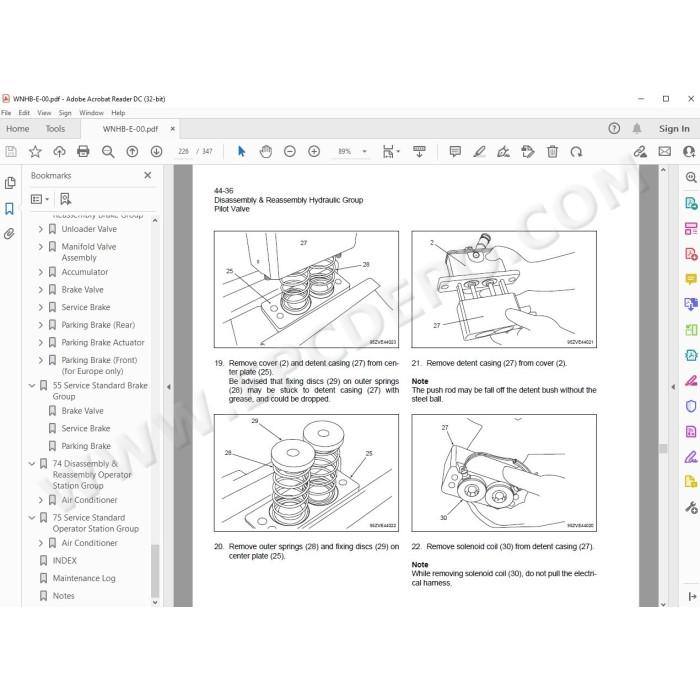Rotate the page clockwise
This screenshot has width=700, height=700.
576,152
